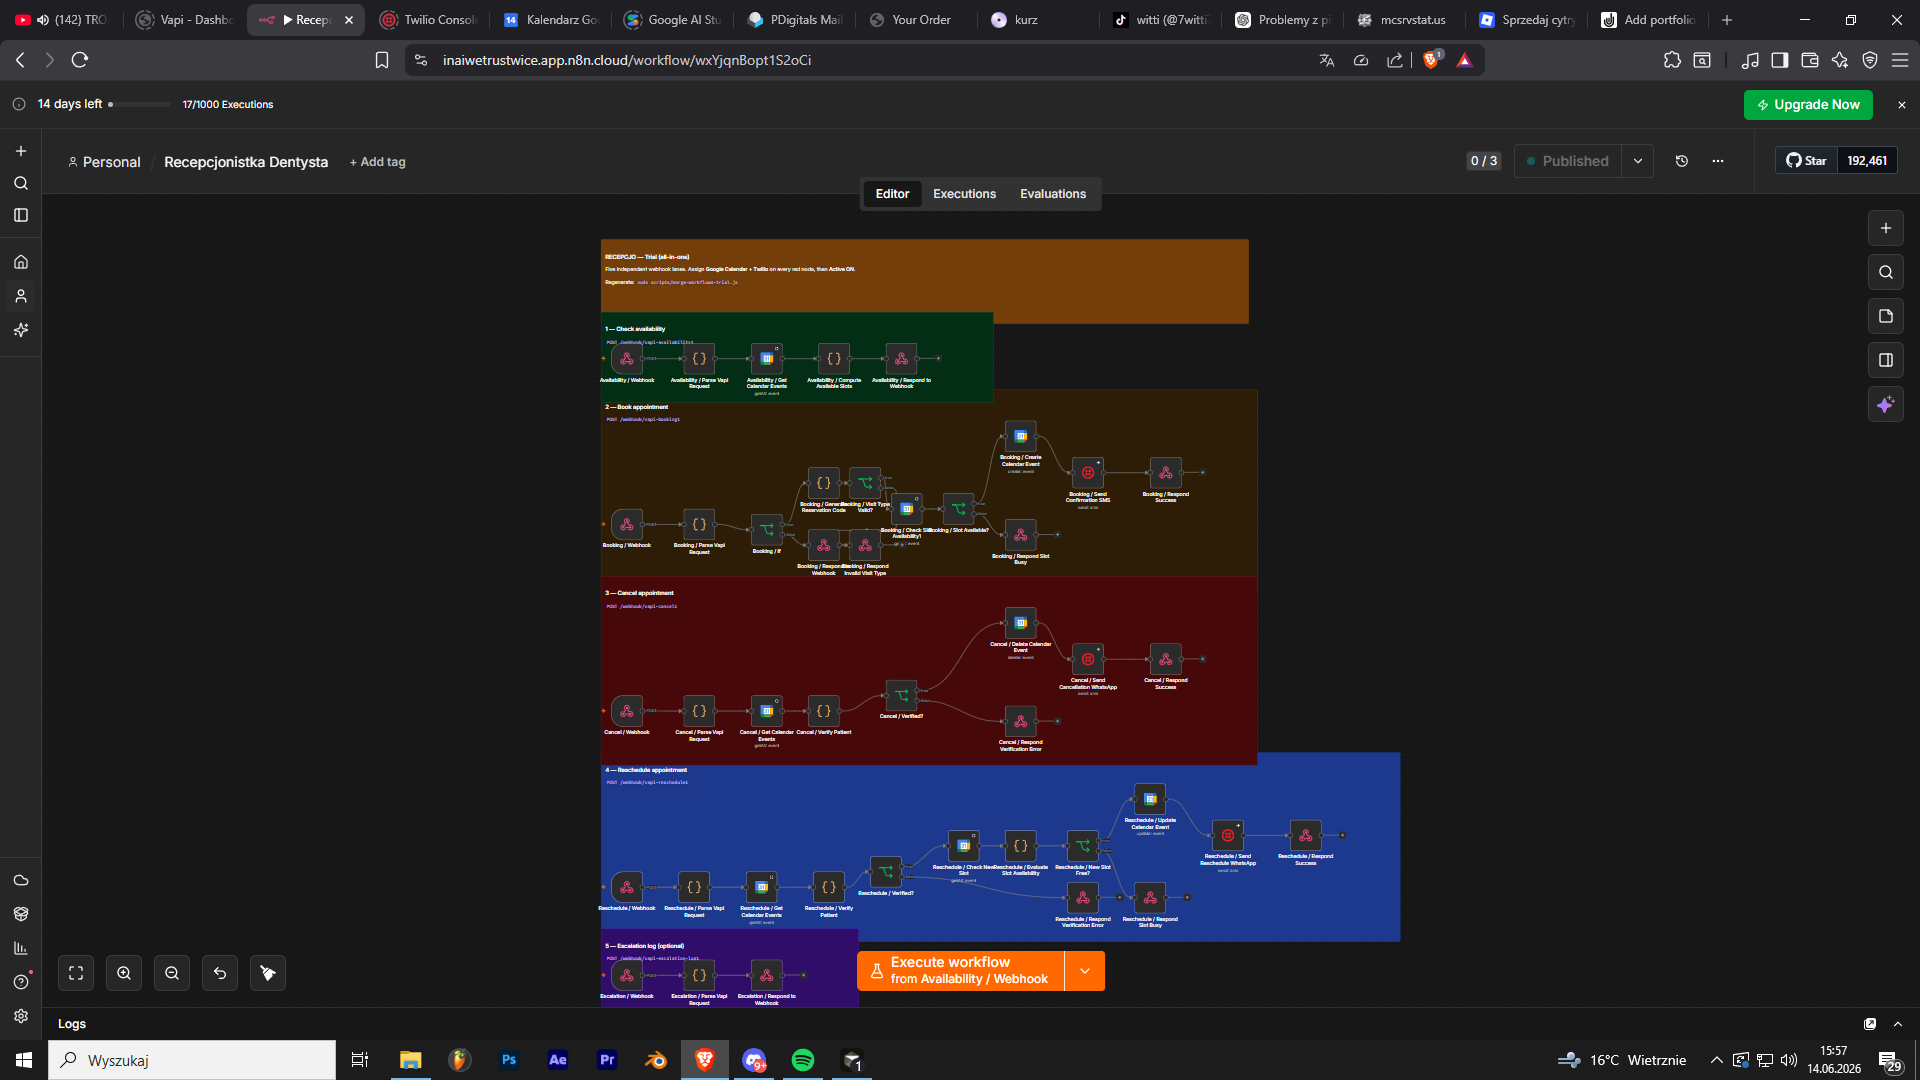Open the purple AI assistant sparkle button

coord(1886,405)
